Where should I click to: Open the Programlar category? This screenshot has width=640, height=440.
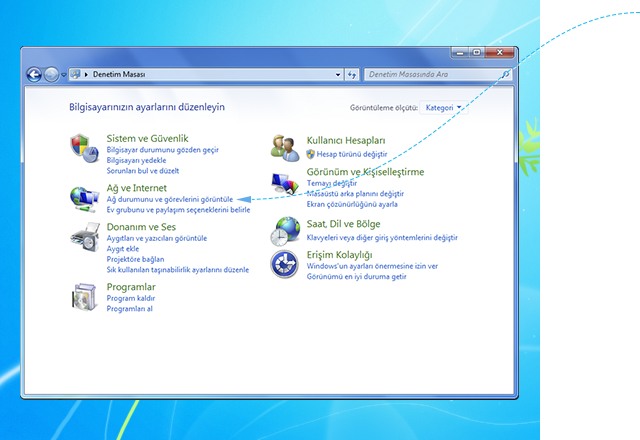pos(131,287)
